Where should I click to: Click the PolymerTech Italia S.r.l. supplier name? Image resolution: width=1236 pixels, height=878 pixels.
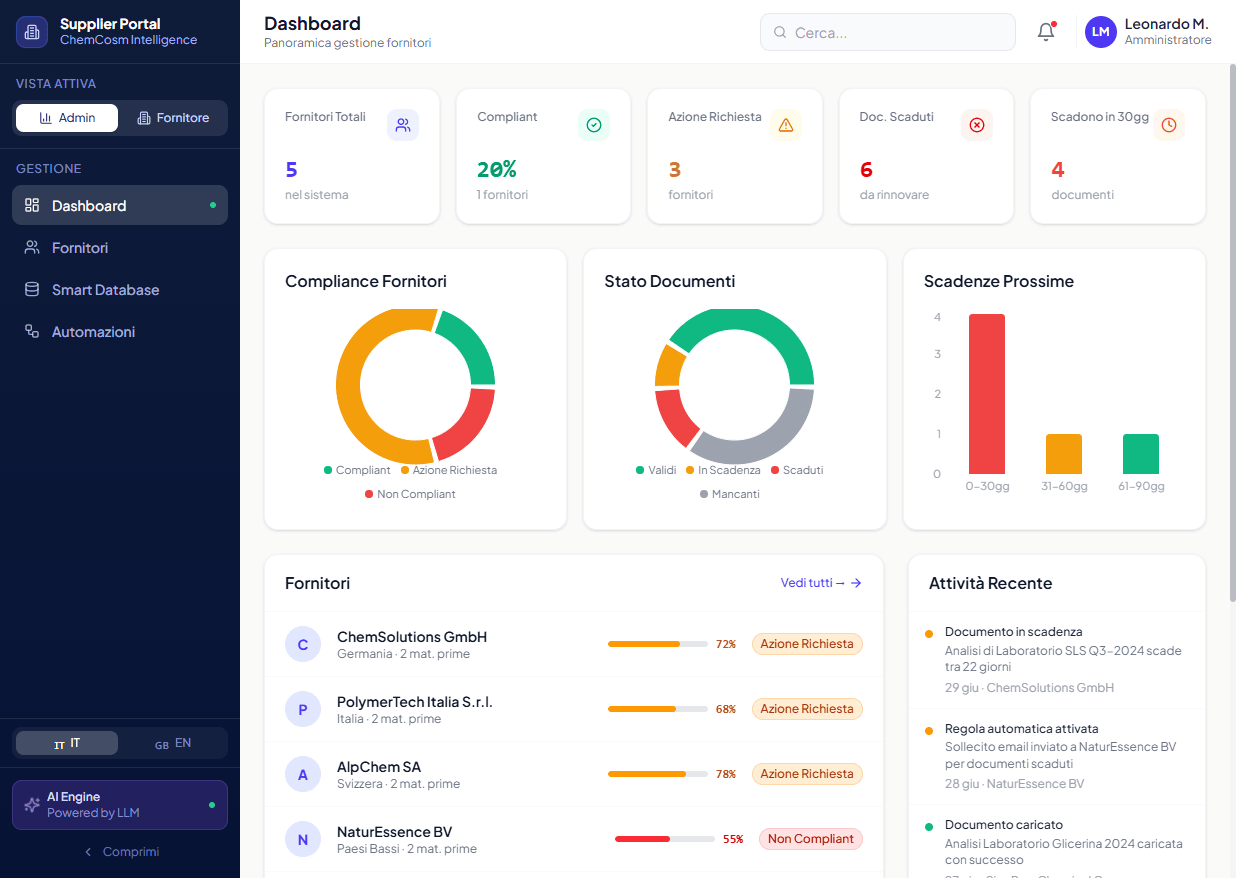tap(415, 702)
